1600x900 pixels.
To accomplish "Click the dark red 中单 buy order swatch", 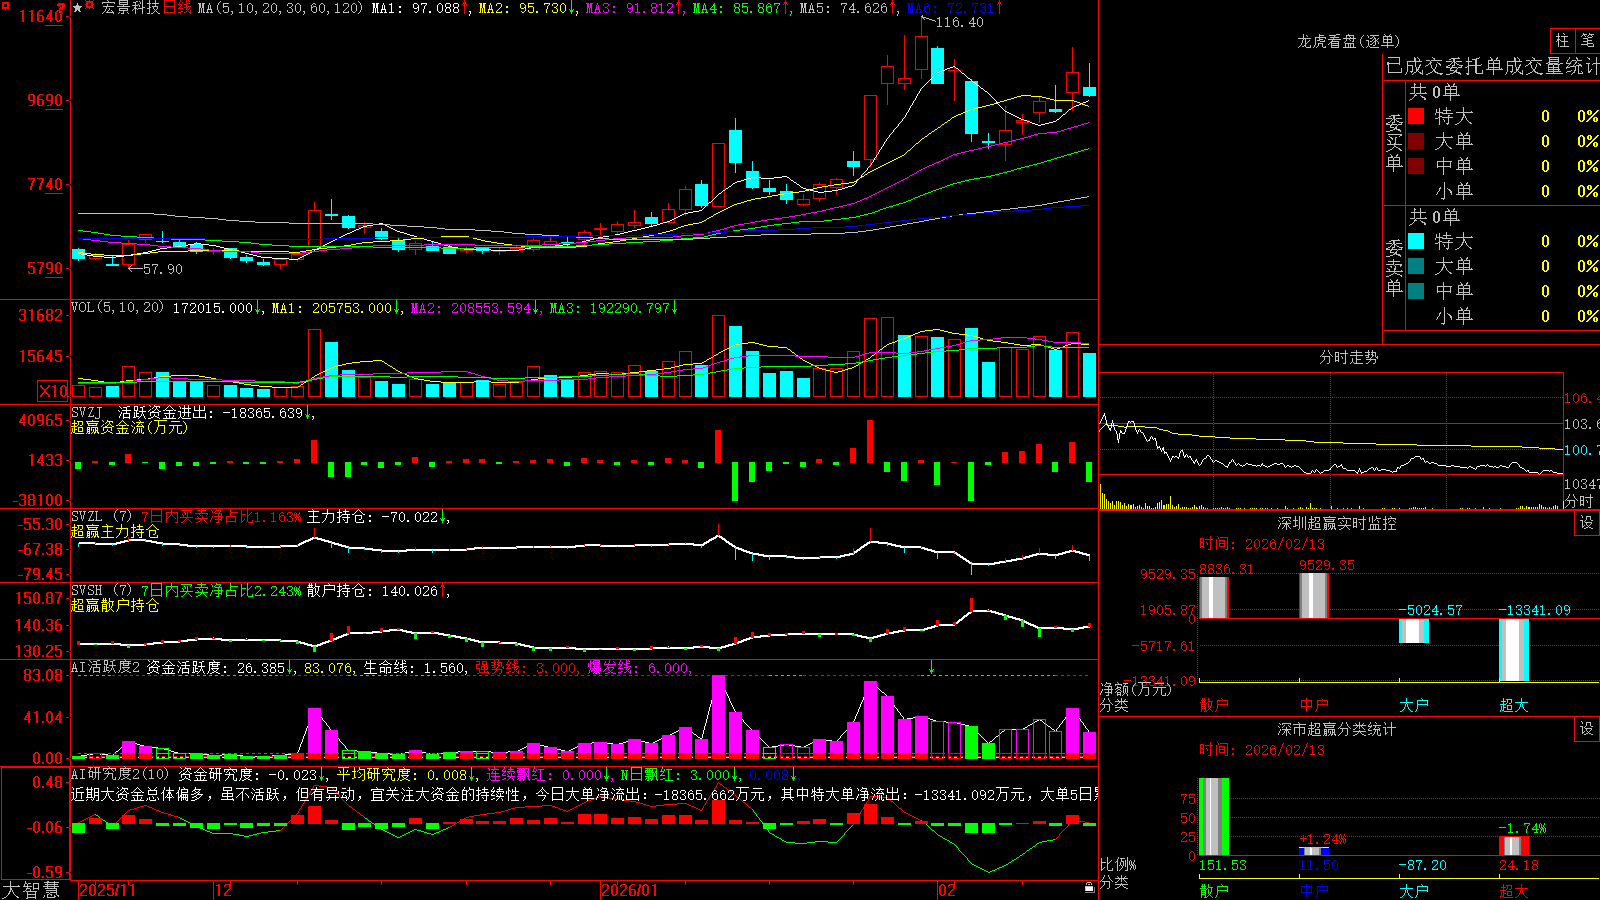I will pos(1416,166).
